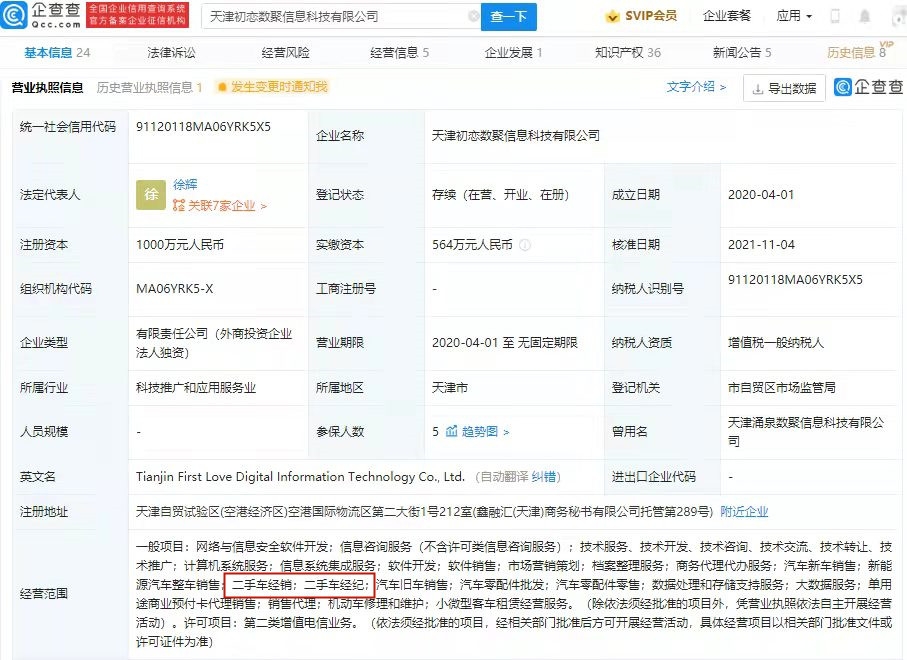Click the 科技推广和应用服务业 industry value

tap(196, 388)
